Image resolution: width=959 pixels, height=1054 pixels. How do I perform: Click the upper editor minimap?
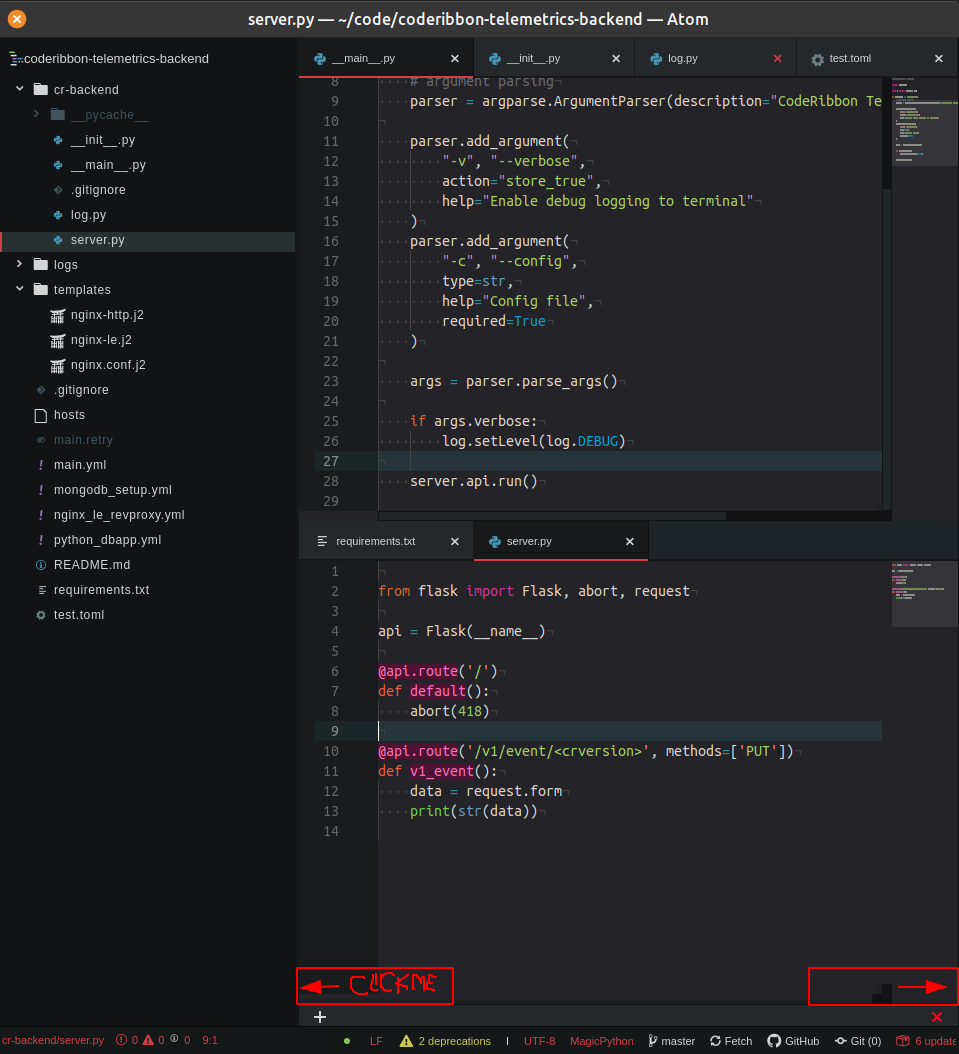[924, 121]
